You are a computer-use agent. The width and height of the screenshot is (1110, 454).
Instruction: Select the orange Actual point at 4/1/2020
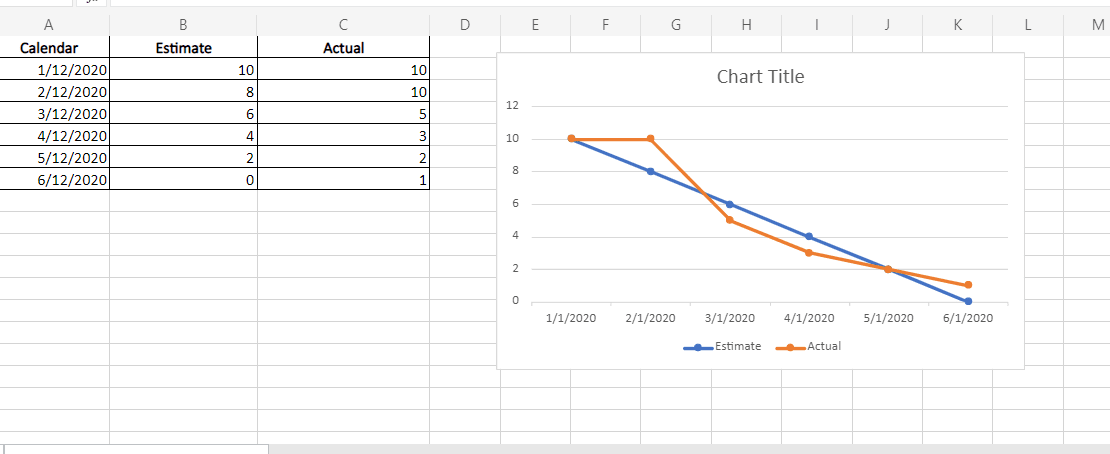pos(809,253)
